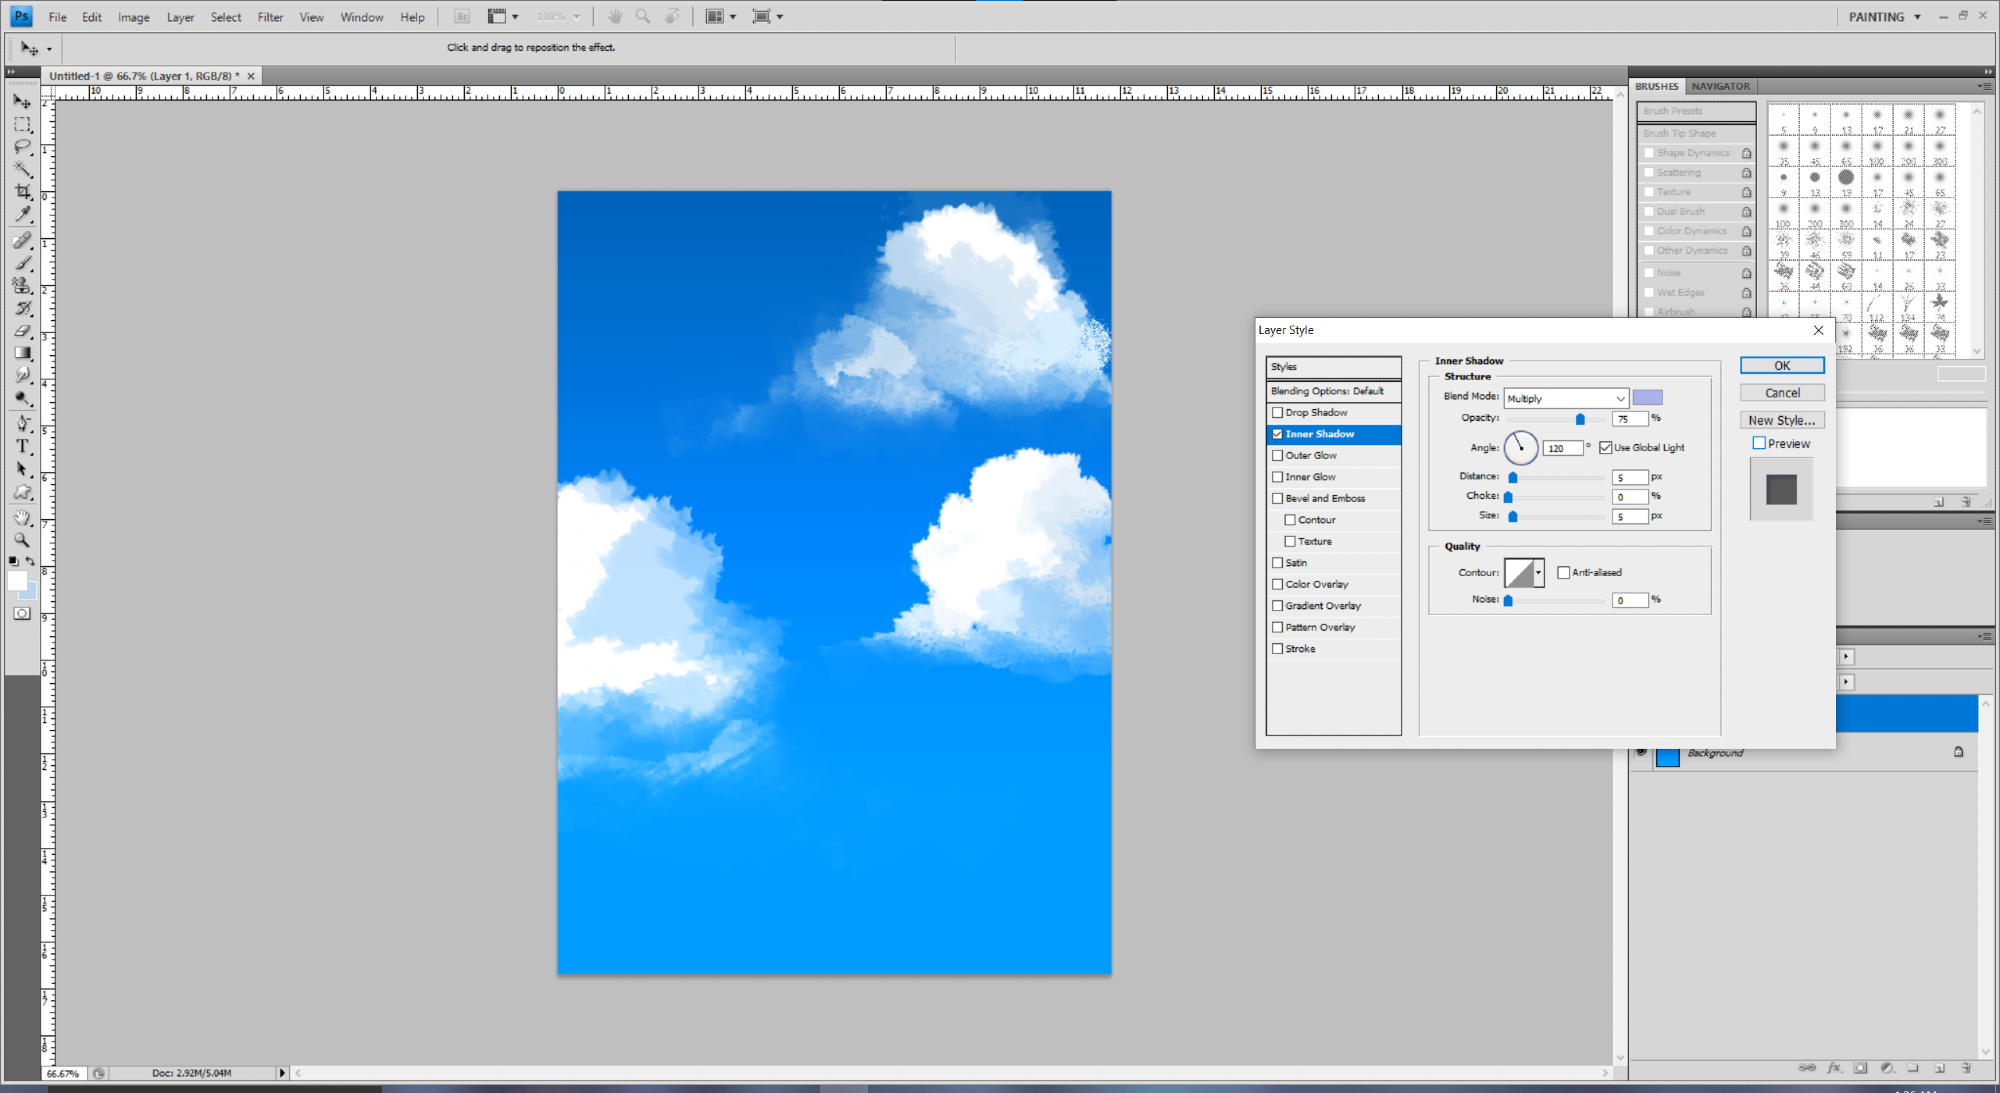Open the Contour picker dropdown arrow
The width and height of the screenshot is (2000, 1093).
tap(1538, 573)
